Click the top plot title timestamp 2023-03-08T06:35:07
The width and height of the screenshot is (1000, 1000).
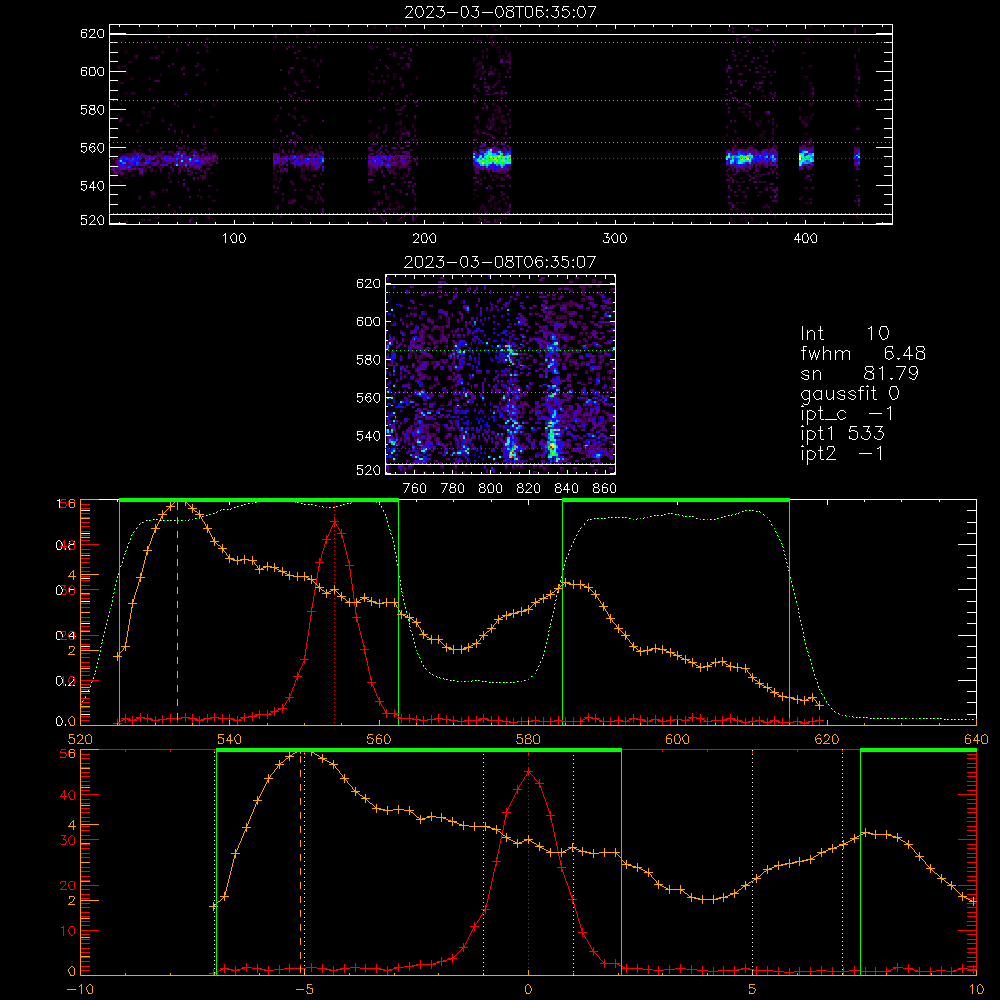(500, 12)
